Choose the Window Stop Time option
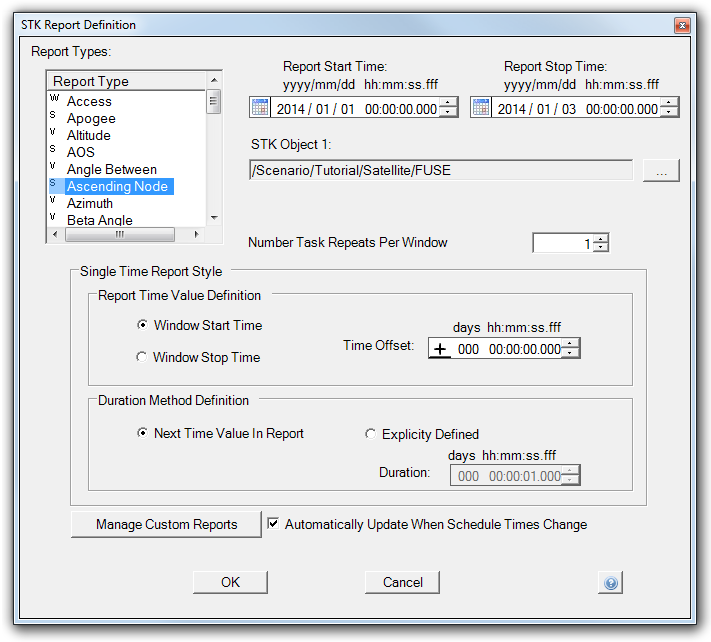Screen dimensions: 711x642 click(x=142, y=357)
